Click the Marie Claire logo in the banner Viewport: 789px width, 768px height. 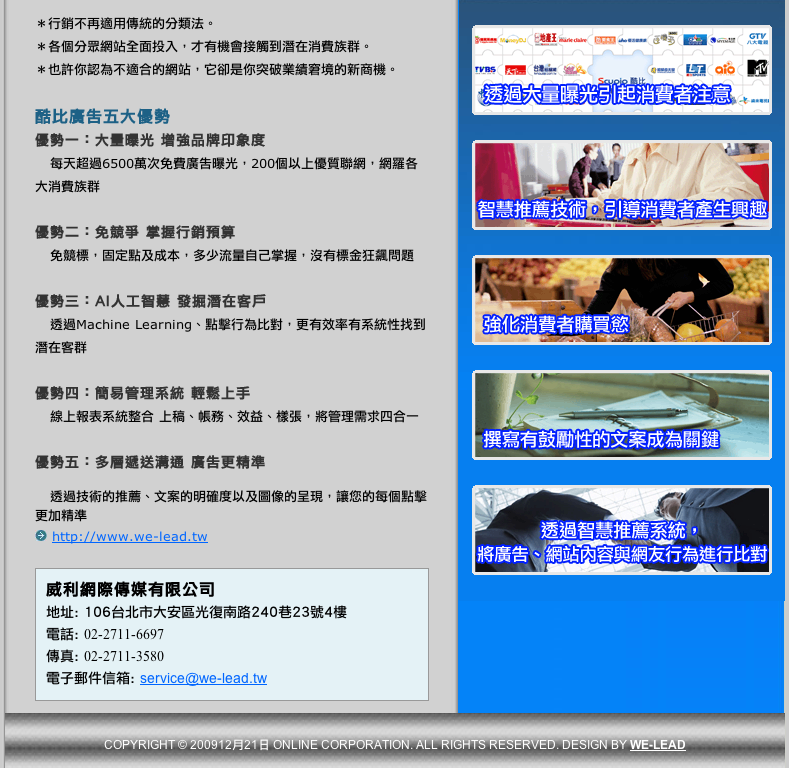click(x=574, y=39)
